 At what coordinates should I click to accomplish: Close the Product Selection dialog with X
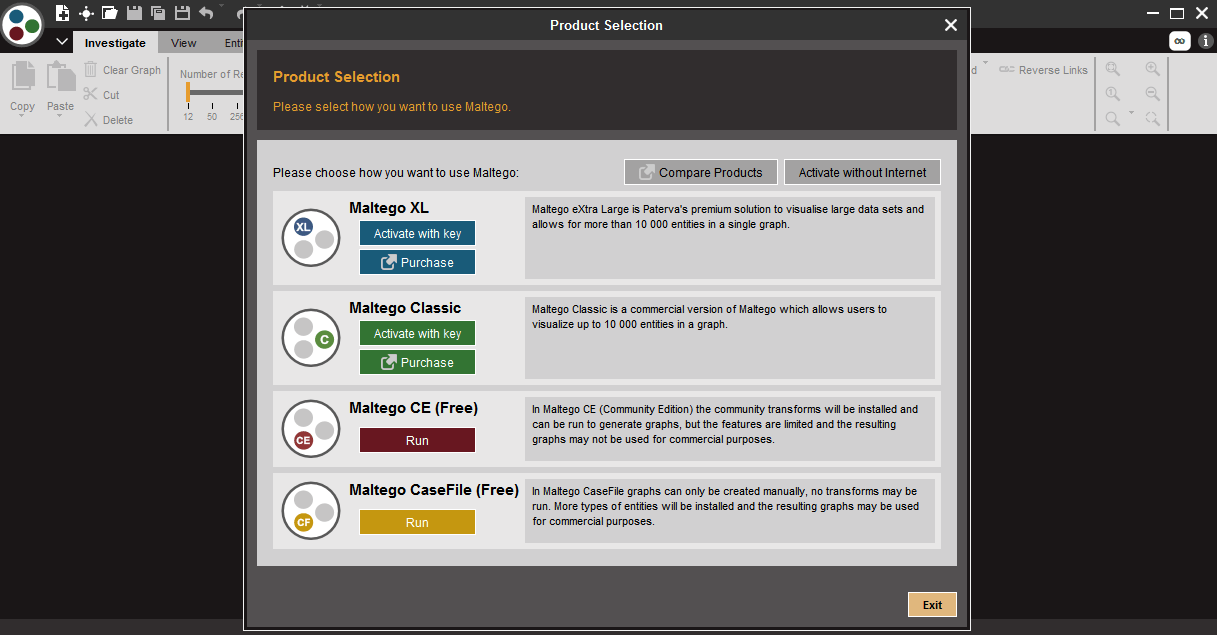[x=951, y=25]
